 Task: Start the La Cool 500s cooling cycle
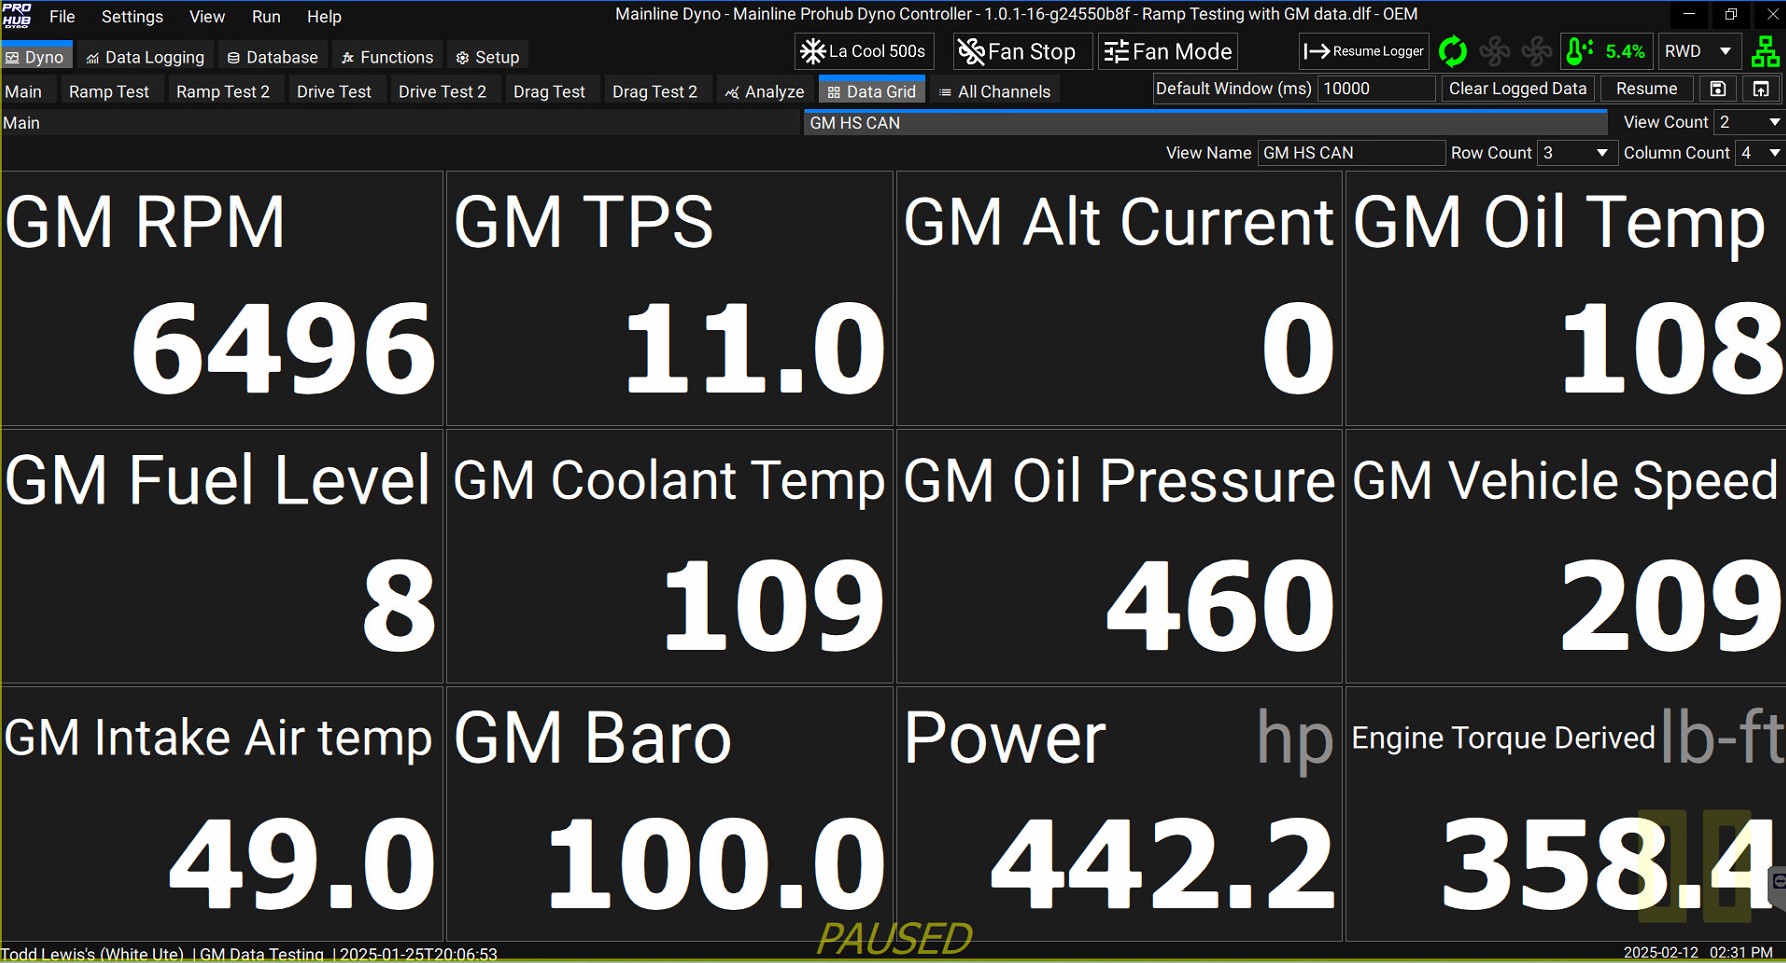(864, 51)
